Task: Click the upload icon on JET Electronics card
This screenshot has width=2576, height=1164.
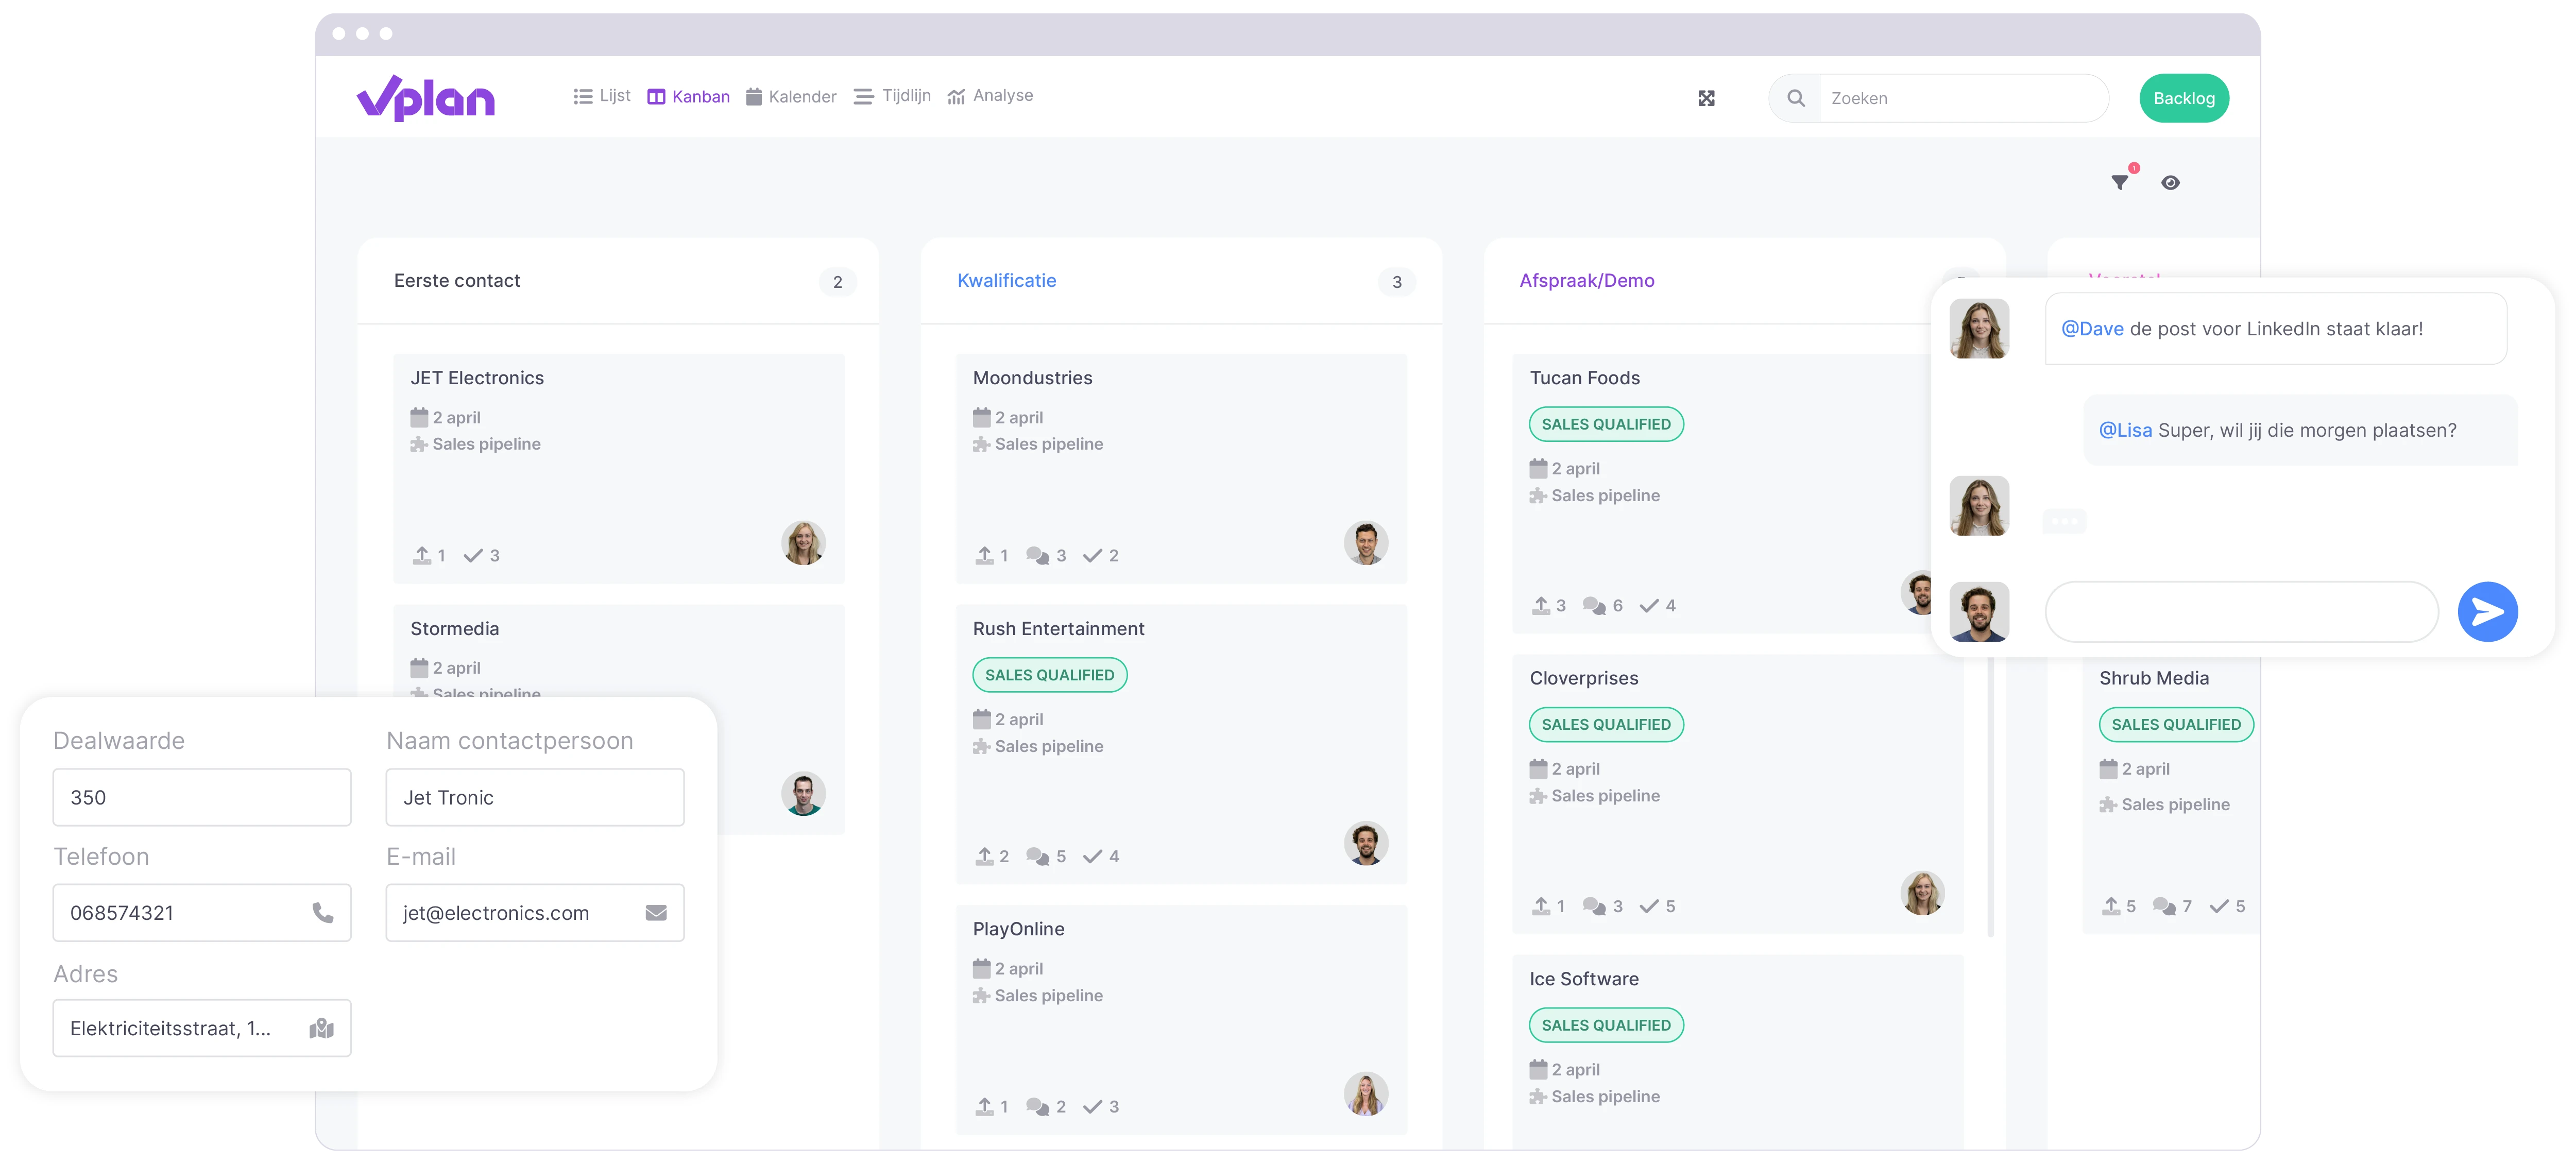Action: pyautogui.click(x=422, y=555)
